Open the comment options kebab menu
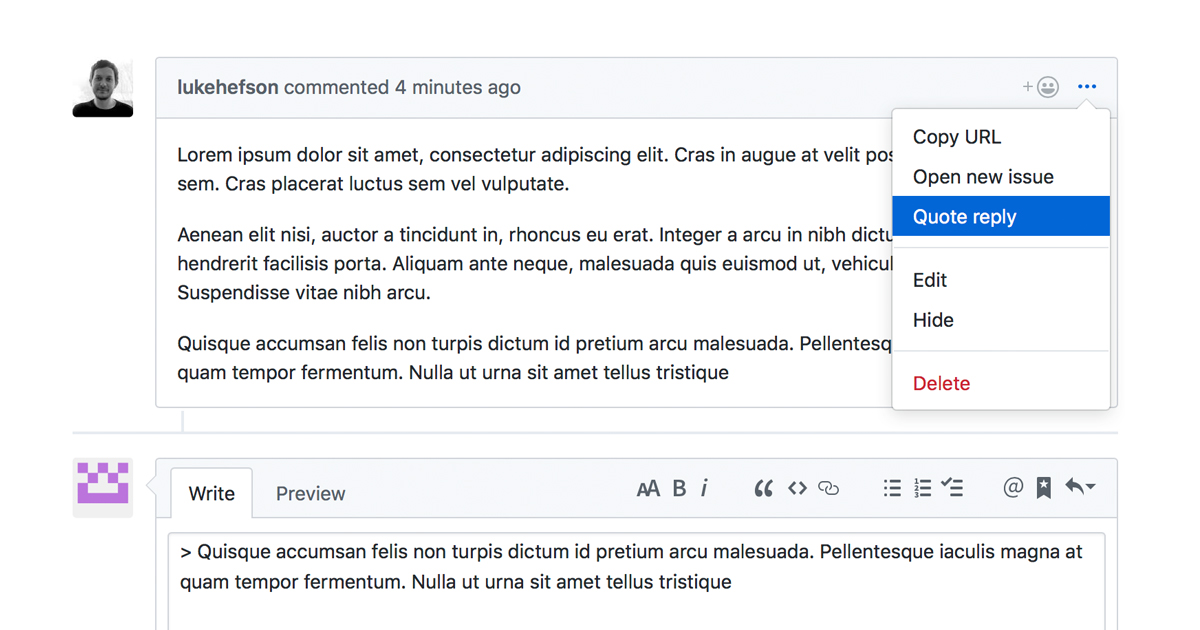The width and height of the screenshot is (1200, 630). tap(1087, 87)
